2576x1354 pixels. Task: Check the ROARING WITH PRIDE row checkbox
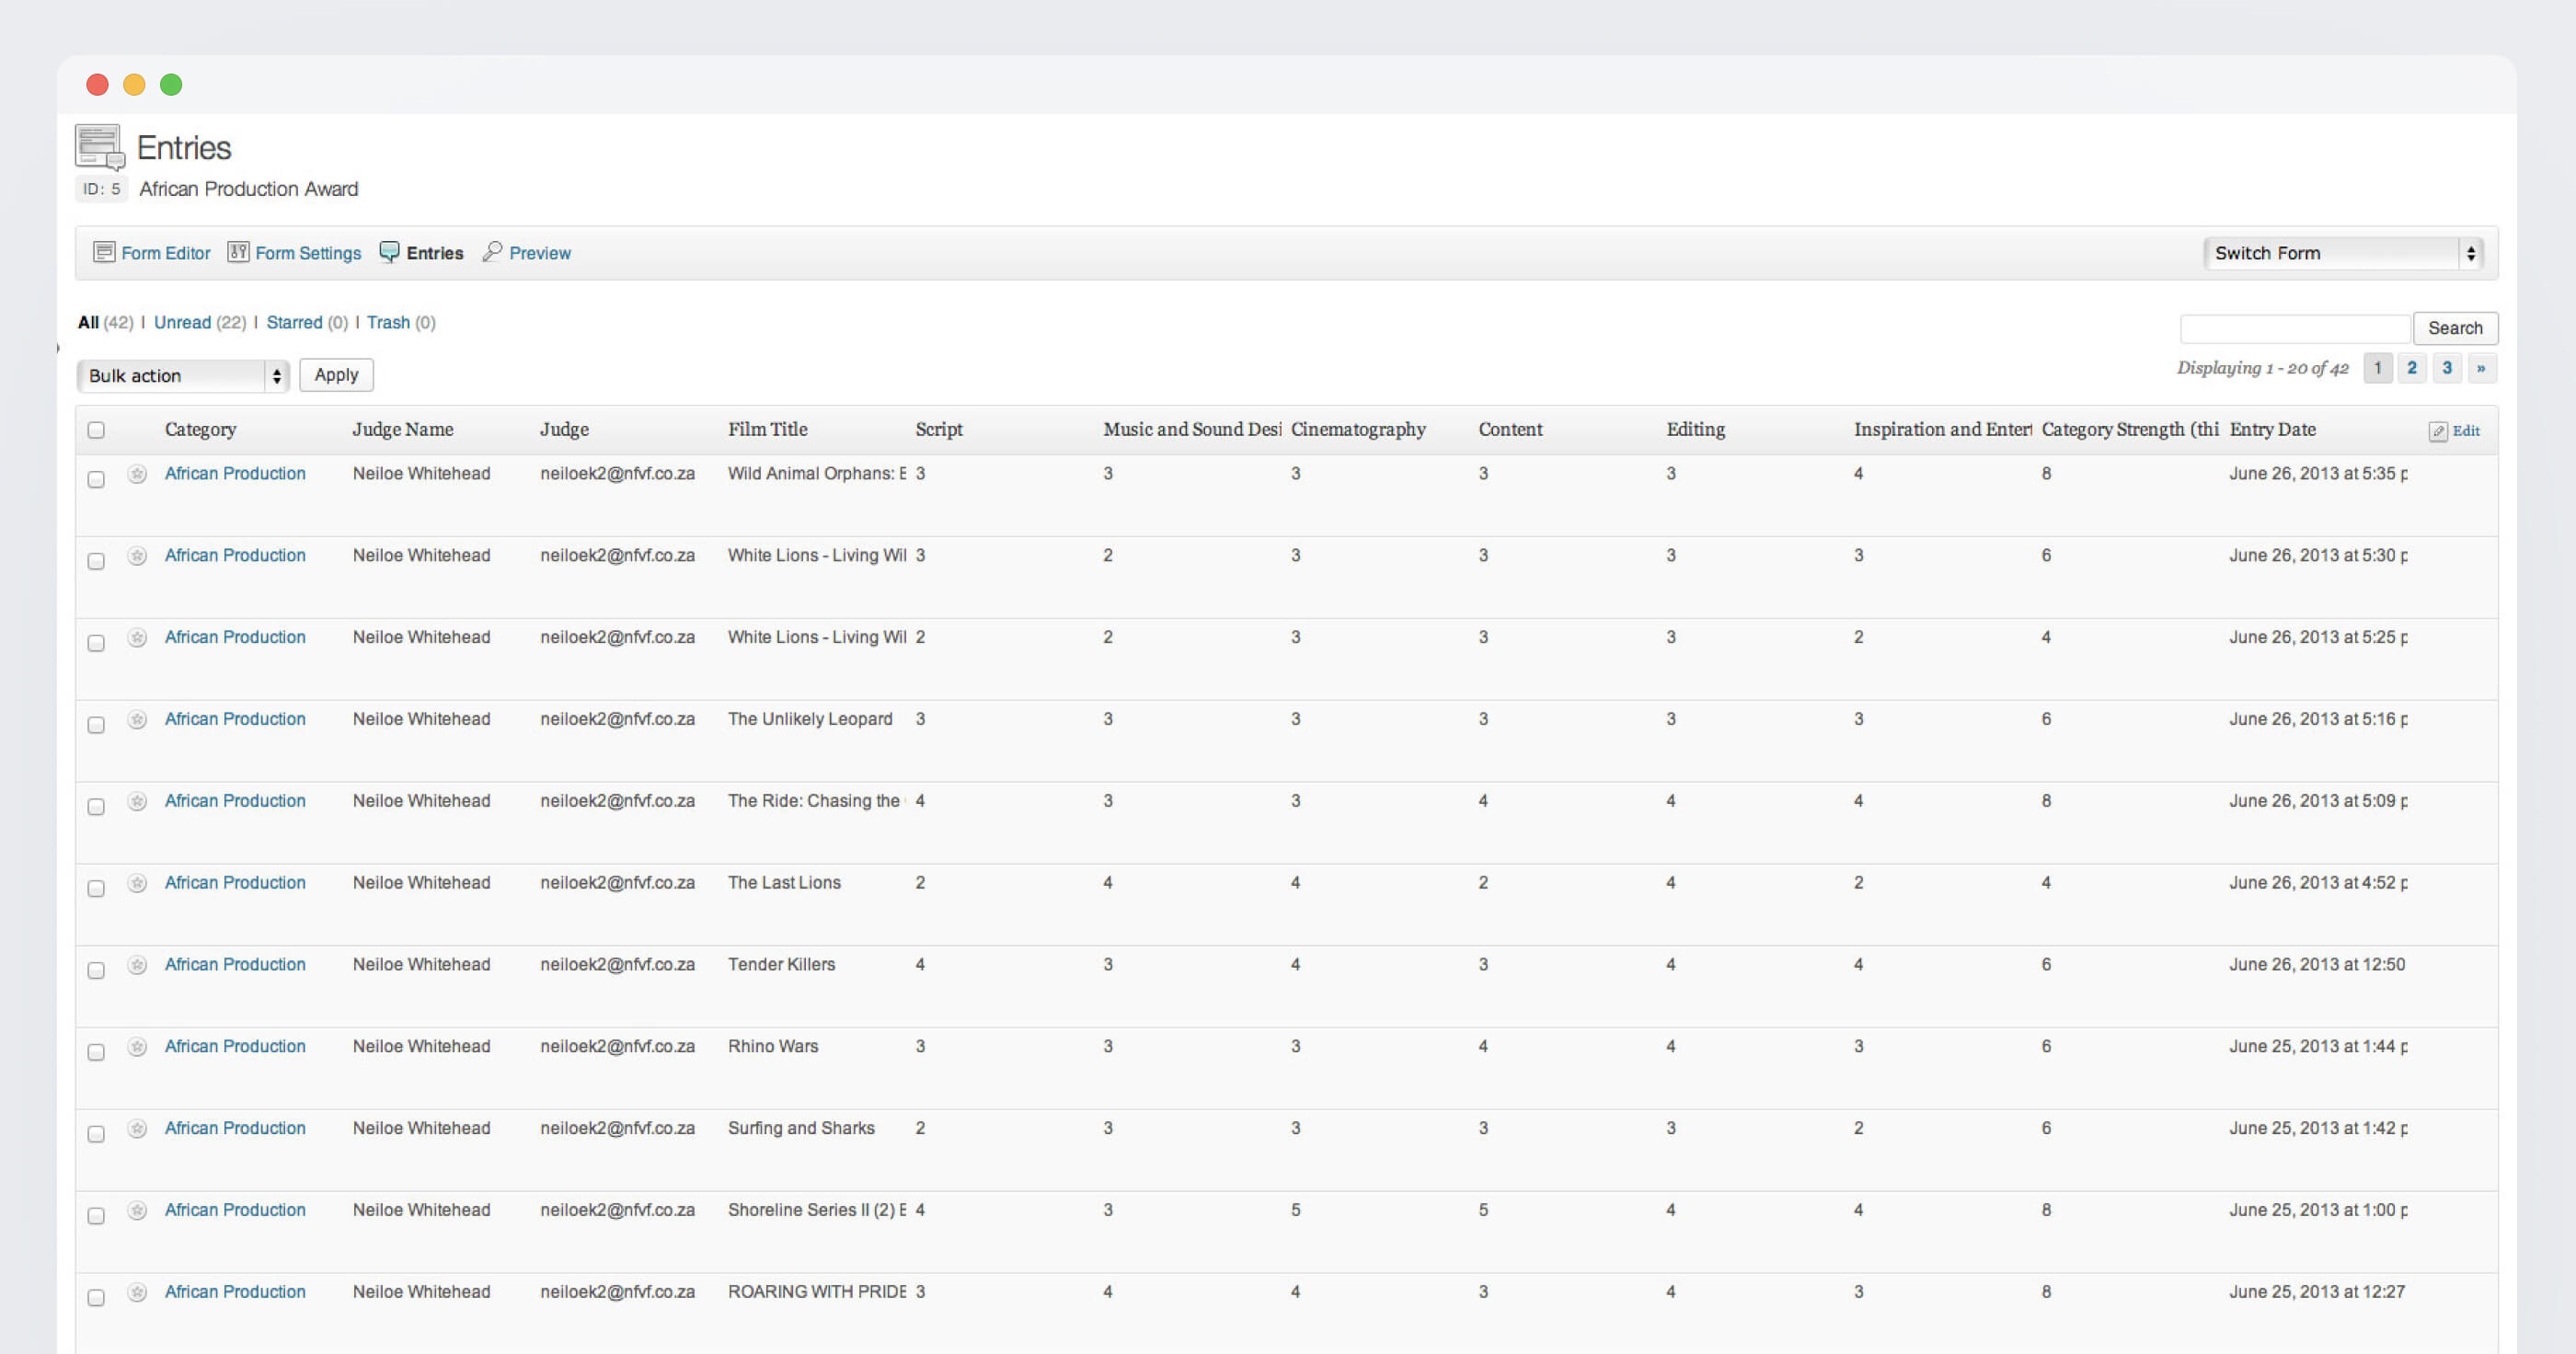(96, 1298)
